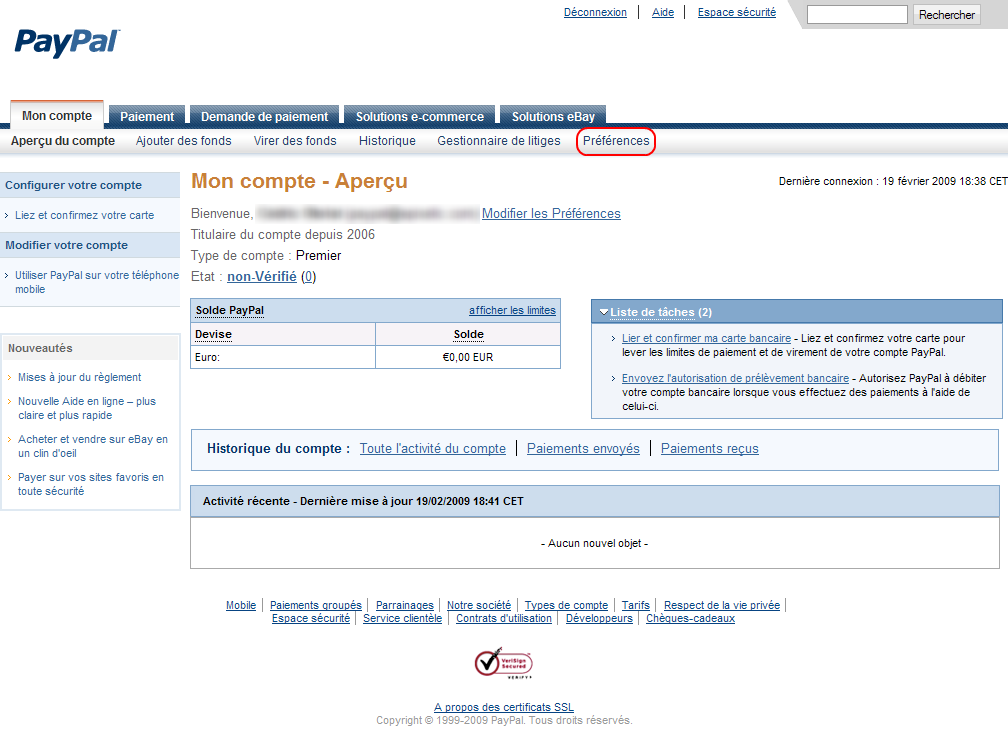Click the Aucun nouvel objet message
The width and height of the screenshot is (1008, 733).
[595, 543]
